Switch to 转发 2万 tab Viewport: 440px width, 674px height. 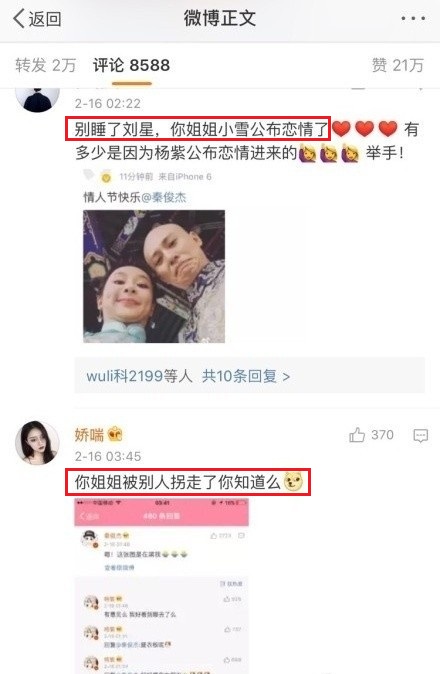pyautogui.click(x=46, y=65)
